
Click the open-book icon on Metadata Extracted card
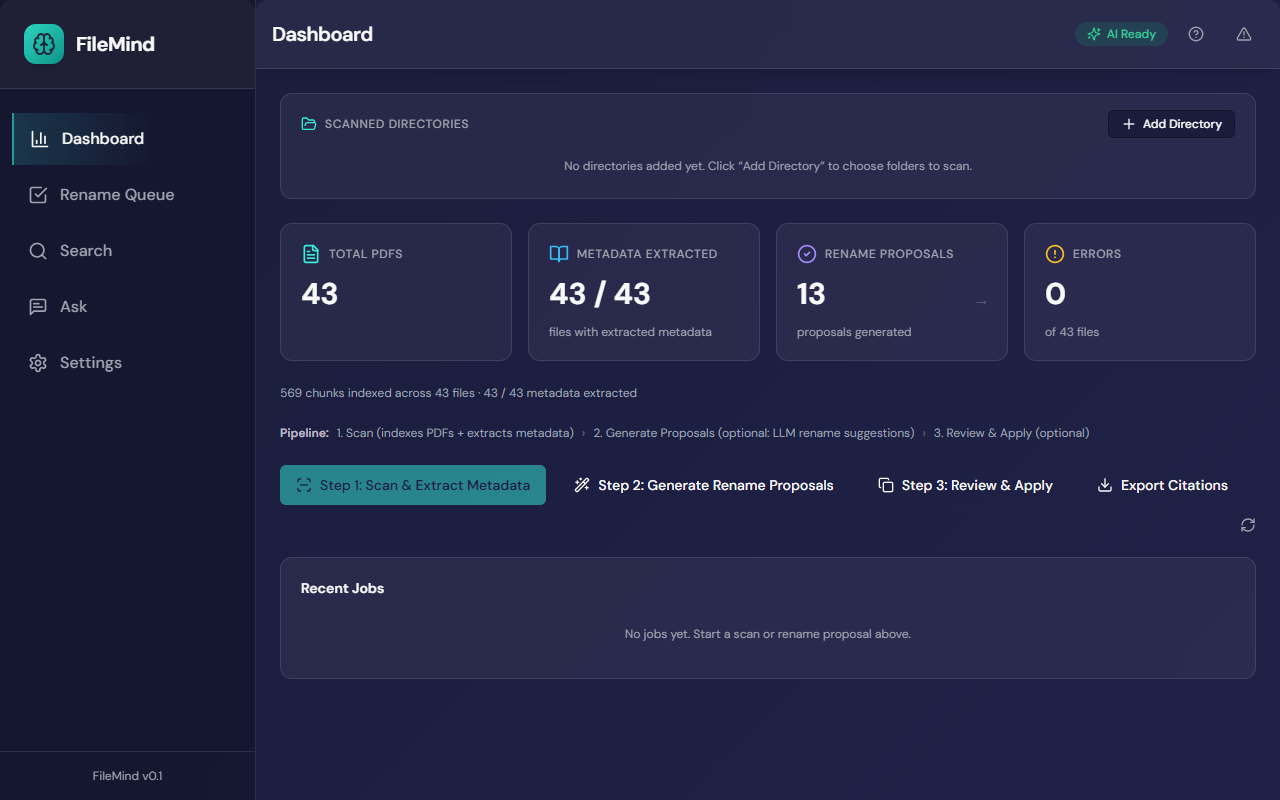(x=558, y=253)
